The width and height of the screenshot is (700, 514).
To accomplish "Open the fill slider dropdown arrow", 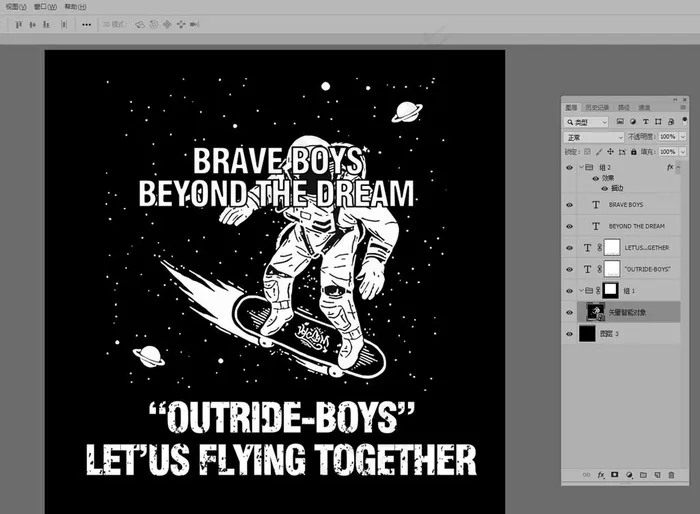I will (683, 152).
